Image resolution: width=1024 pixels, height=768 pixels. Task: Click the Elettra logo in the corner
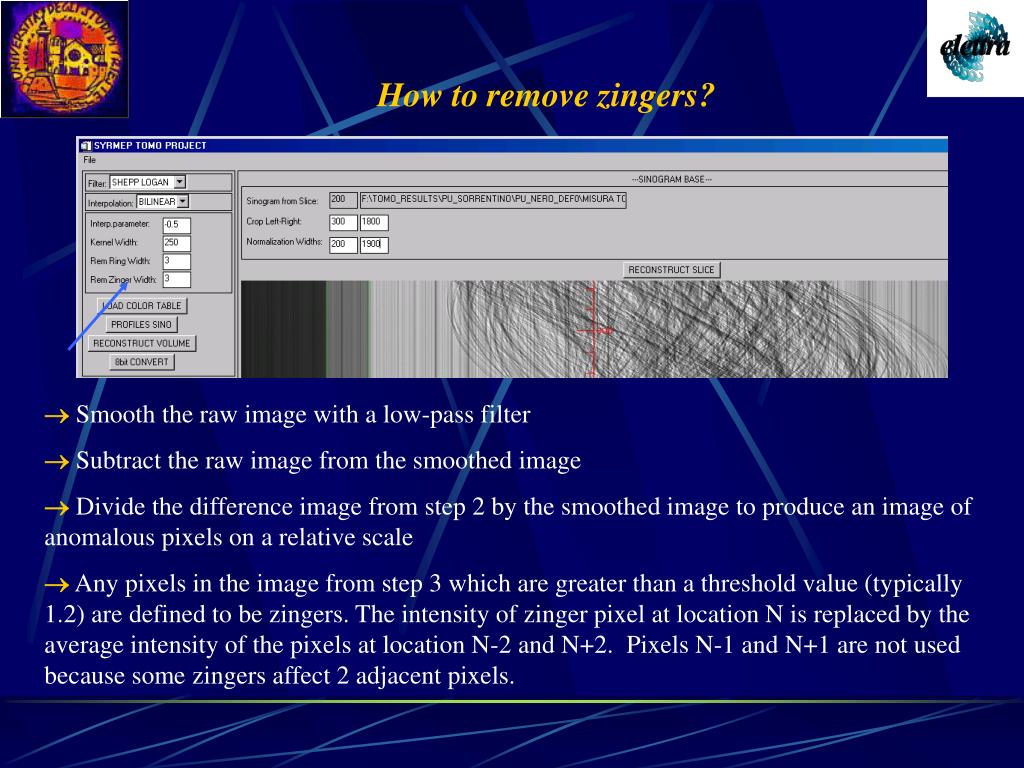(x=975, y=48)
